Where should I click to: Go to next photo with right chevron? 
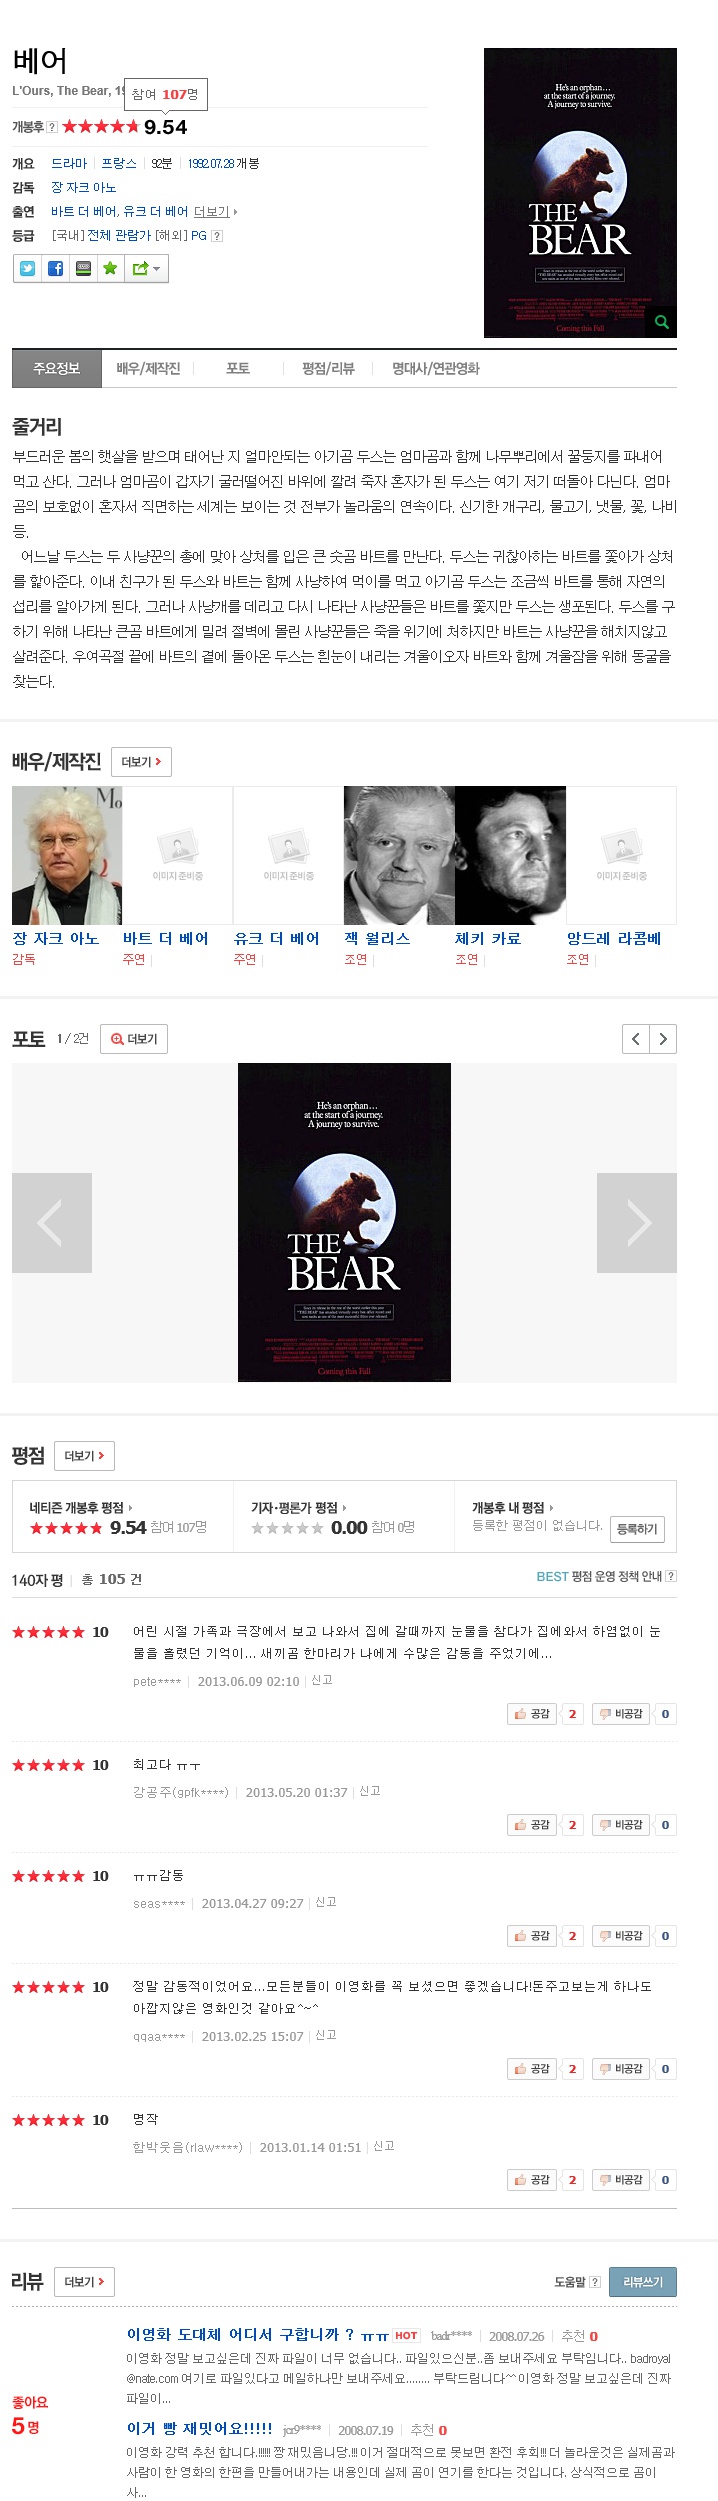point(663,1039)
